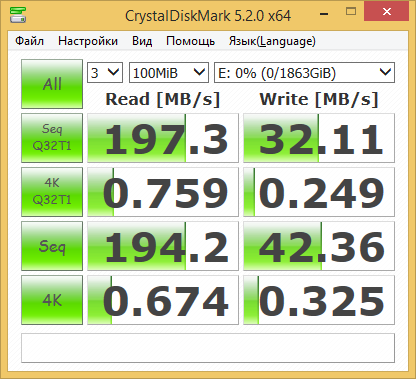Click the CrystalDiskMark 5.2.0 x64 title text
The image size is (416, 379).
pyautogui.click(x=208, y=16)
